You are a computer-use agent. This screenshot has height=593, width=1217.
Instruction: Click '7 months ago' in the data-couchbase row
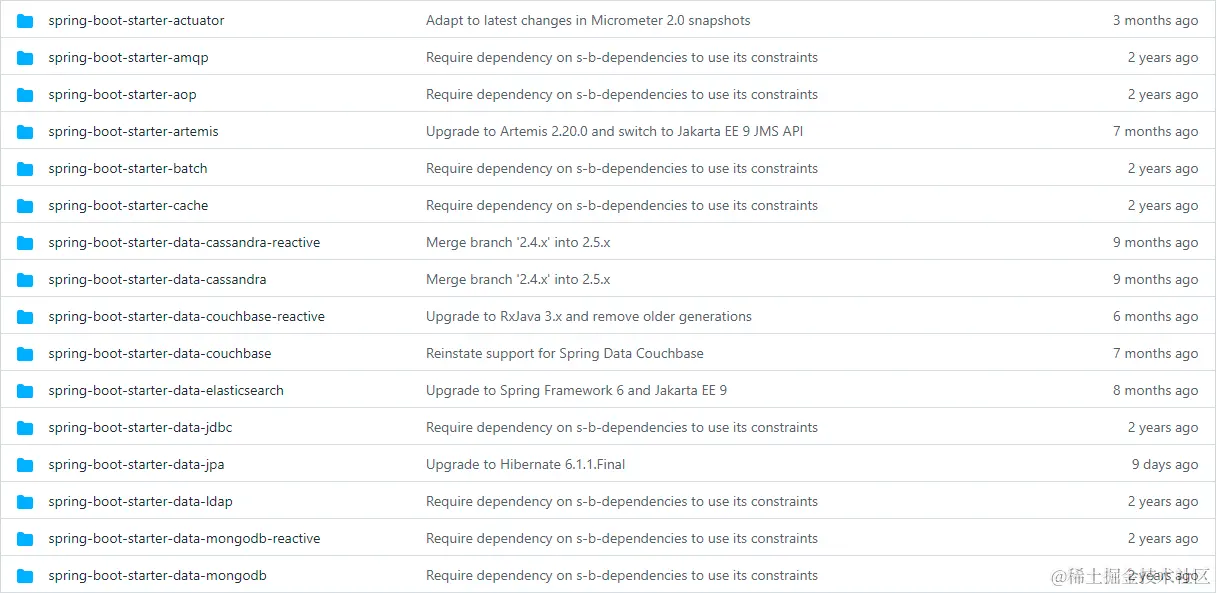click(x=1155, y=354)
